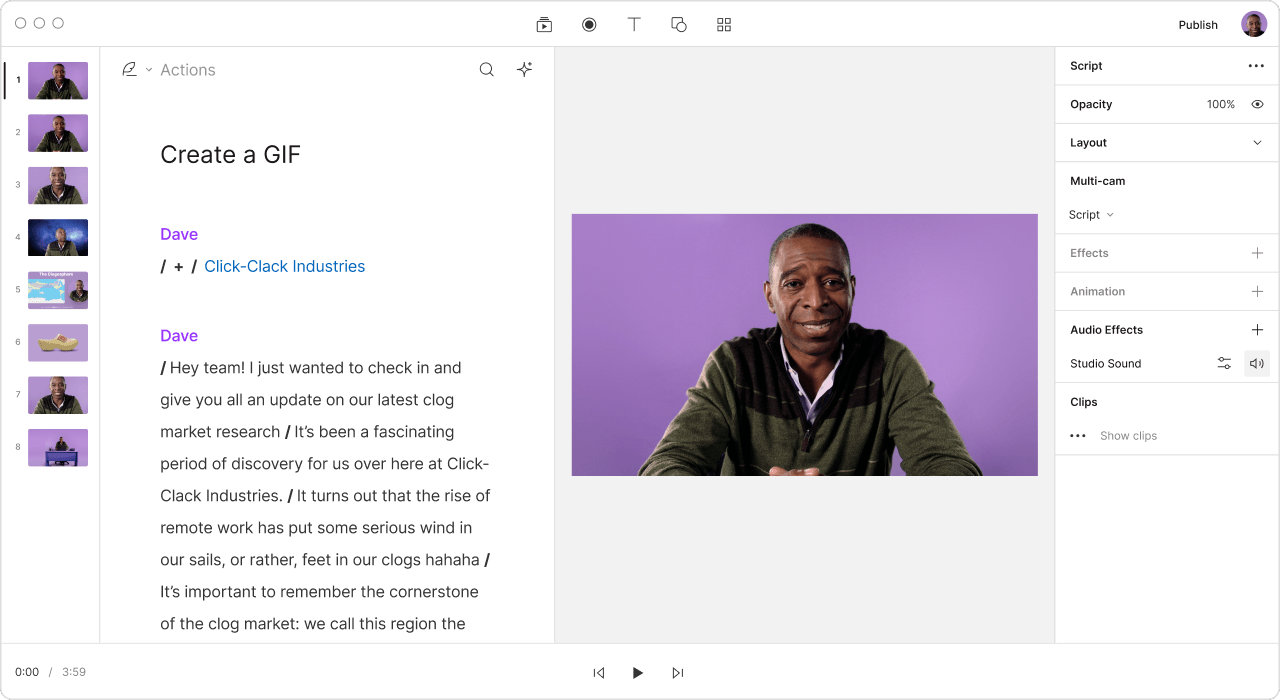Toggle the Opacity visibility eye icon

click(x=1257, y=104)
